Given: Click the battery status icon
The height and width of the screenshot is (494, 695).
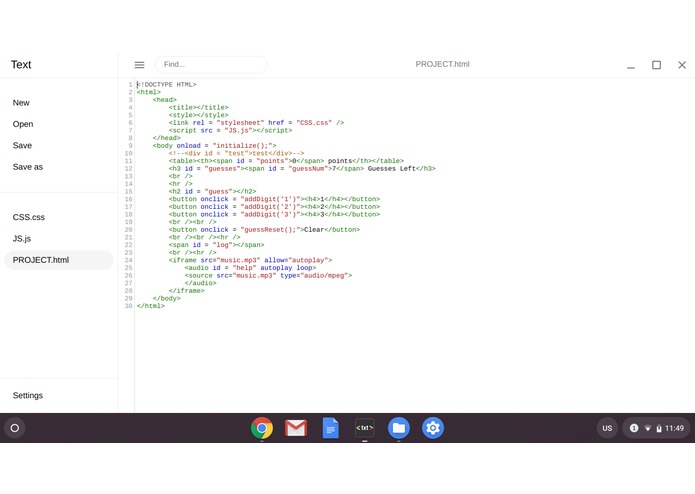Looking at the screenshot, I should 659,428.
